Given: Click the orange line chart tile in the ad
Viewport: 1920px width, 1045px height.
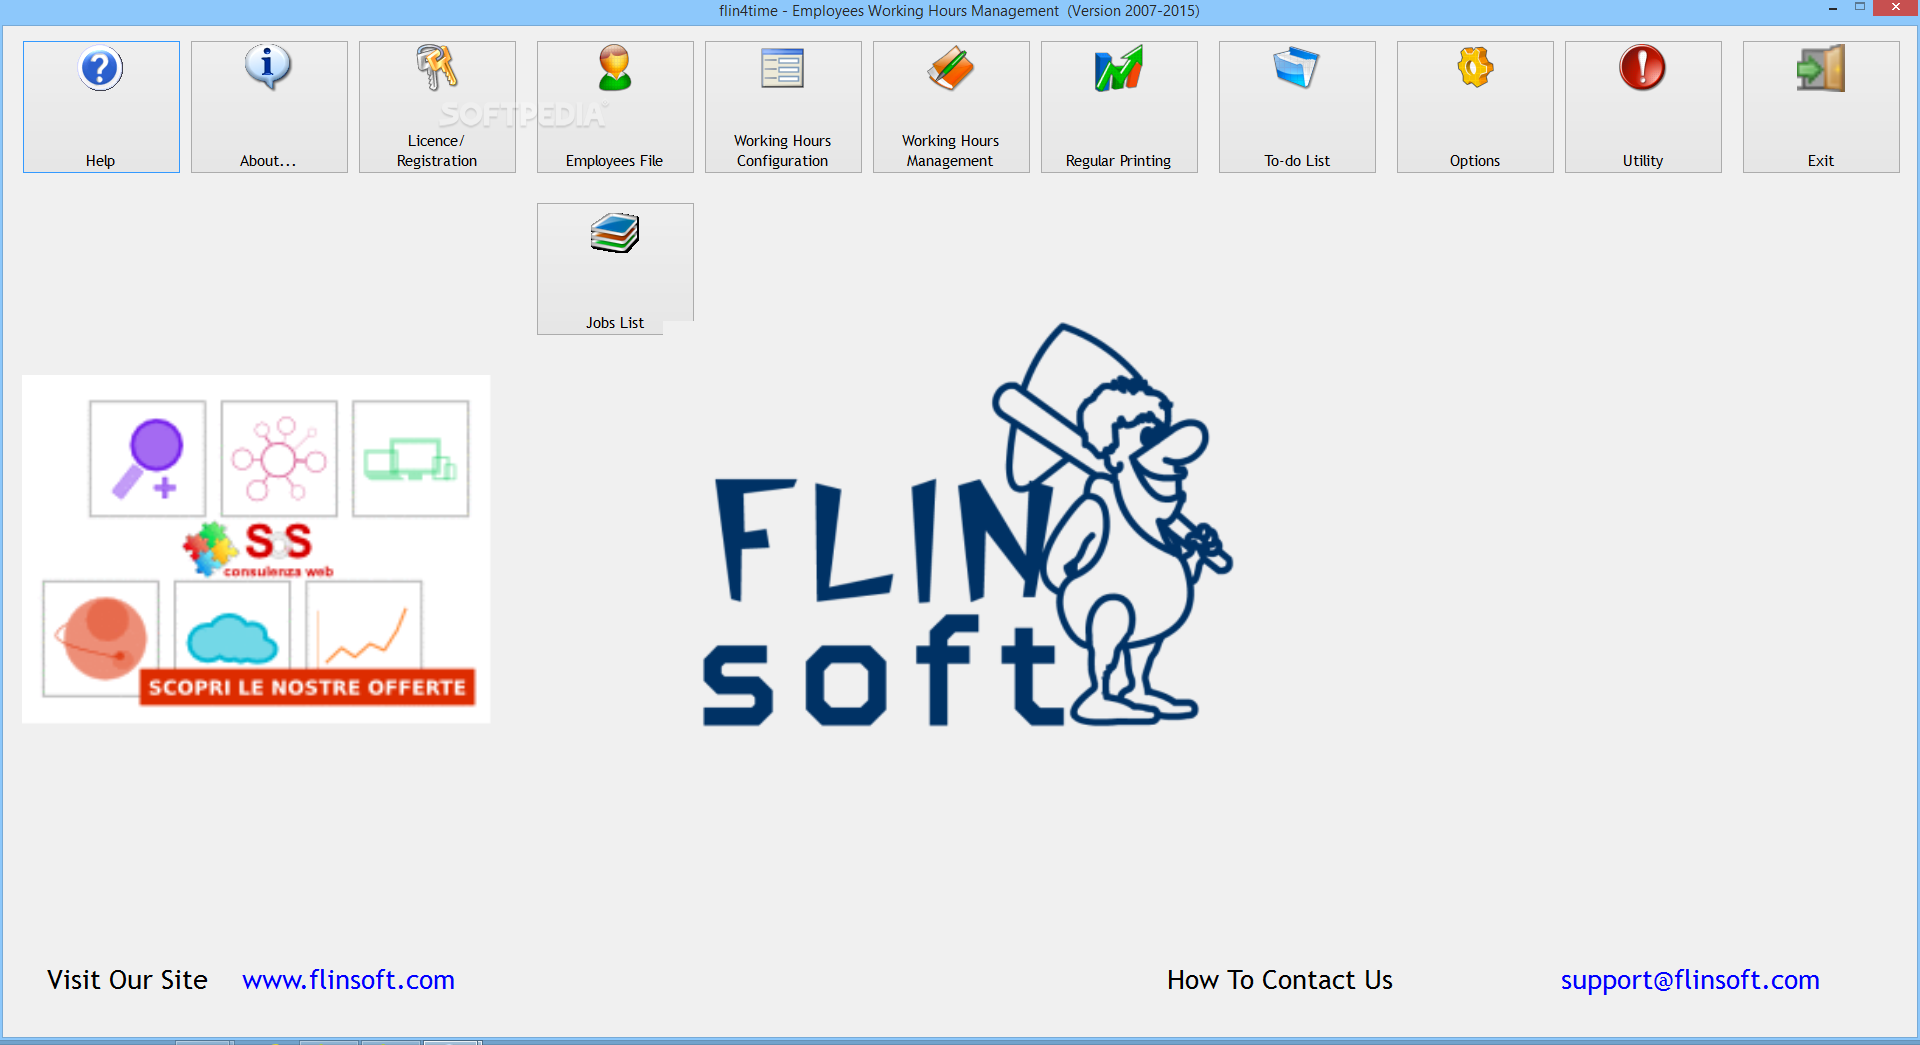Looking at the screenshot, I should 364,626.
